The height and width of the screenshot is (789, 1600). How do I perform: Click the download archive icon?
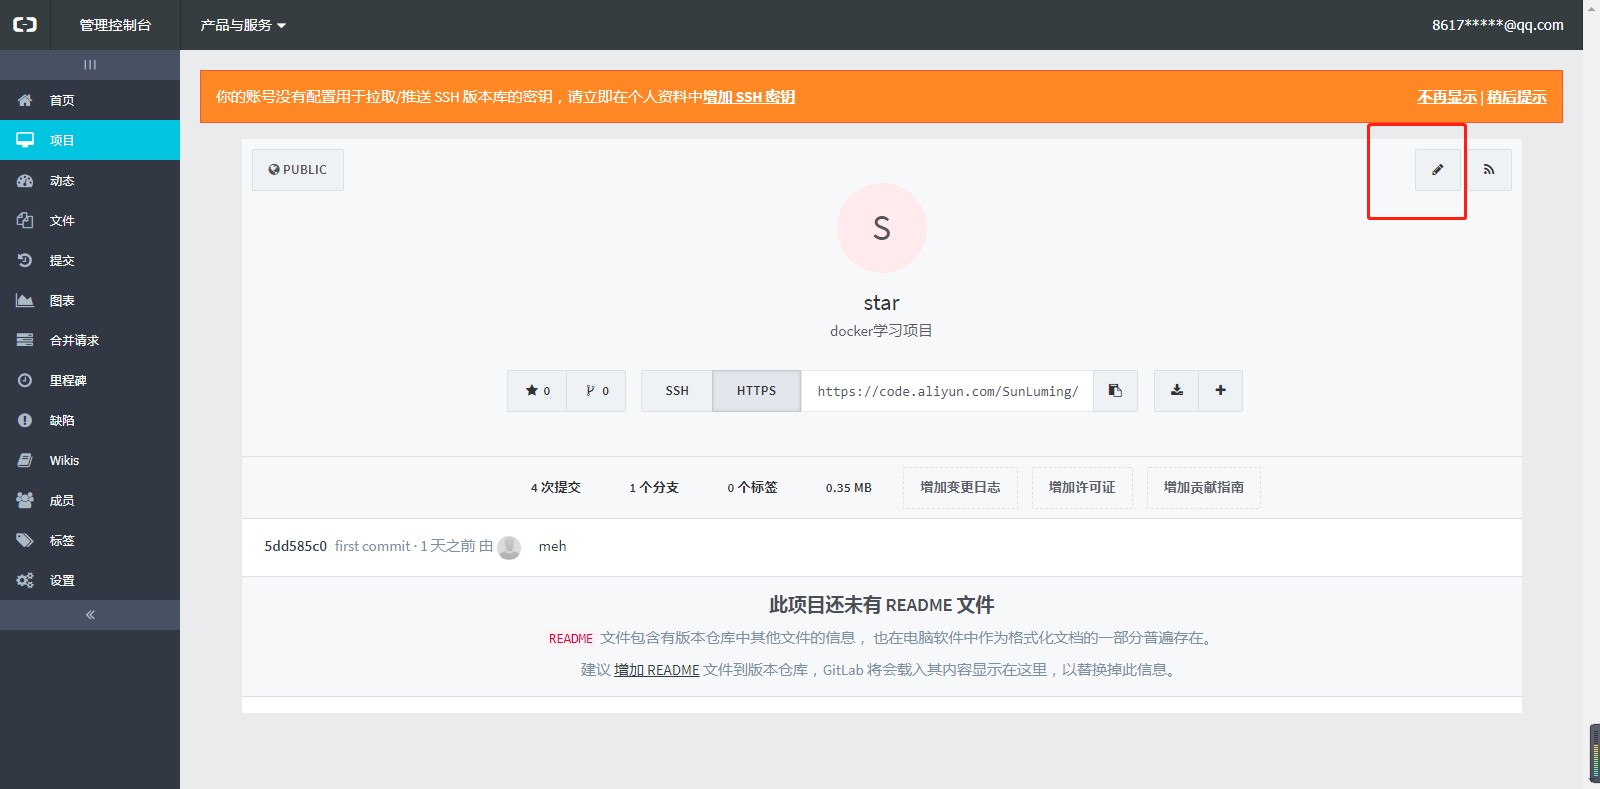point(1177,391)
